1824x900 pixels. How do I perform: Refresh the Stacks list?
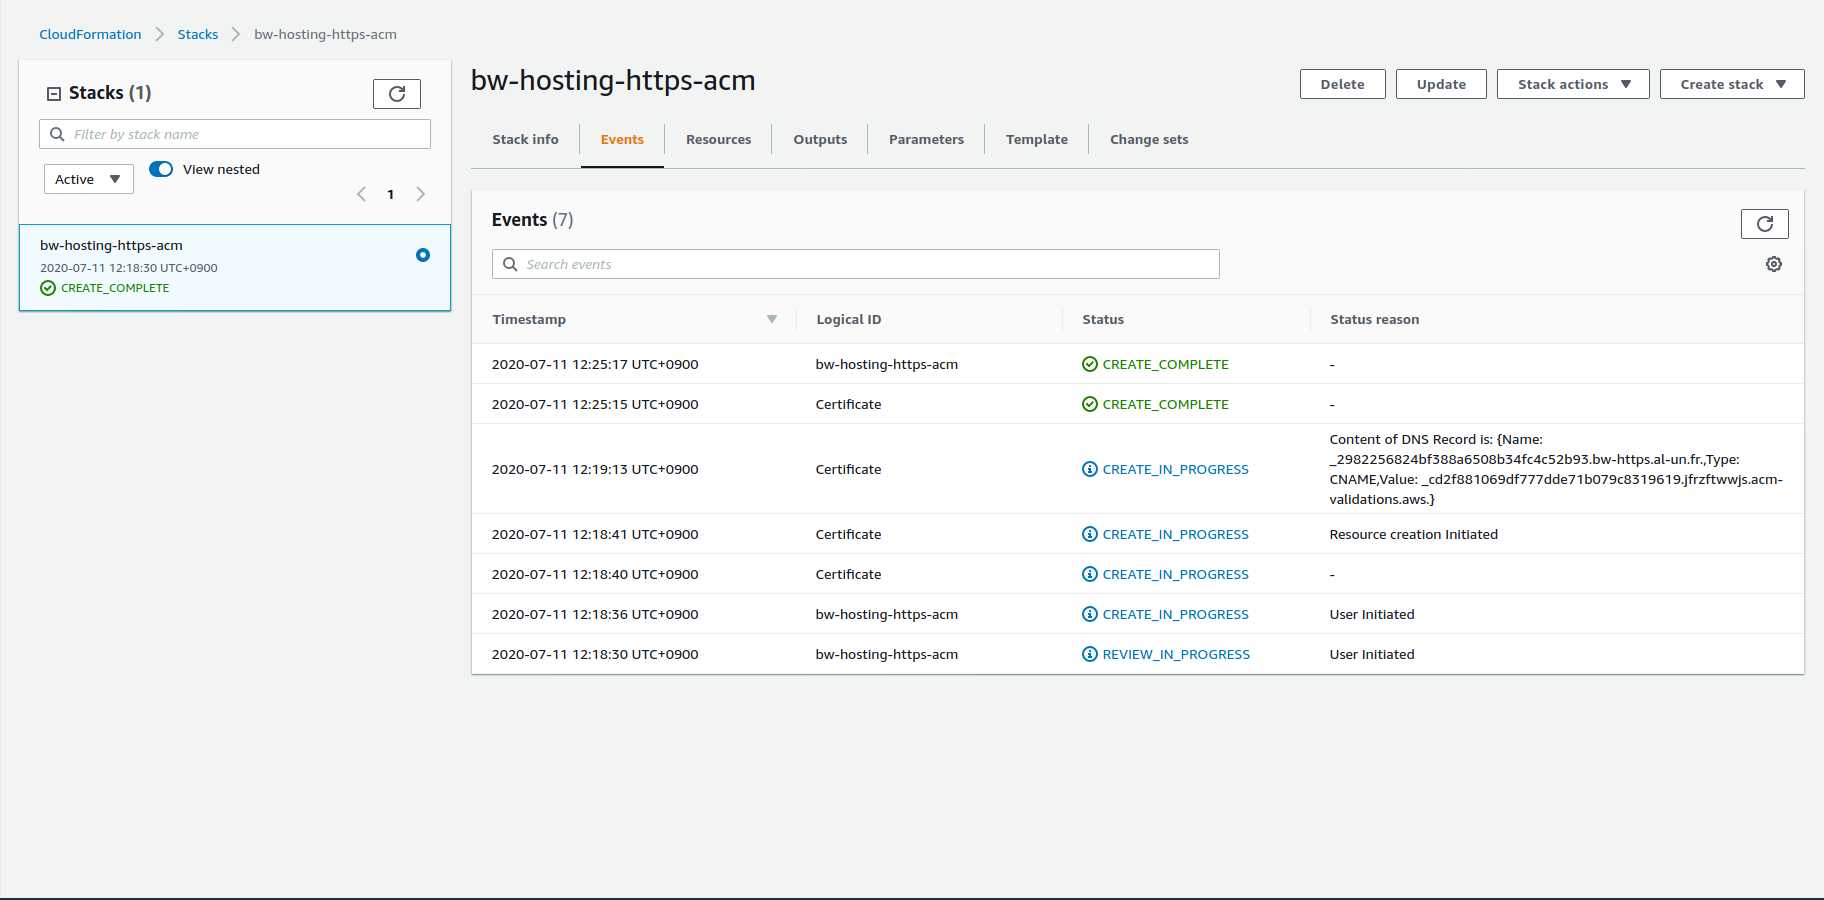[396, 94]
